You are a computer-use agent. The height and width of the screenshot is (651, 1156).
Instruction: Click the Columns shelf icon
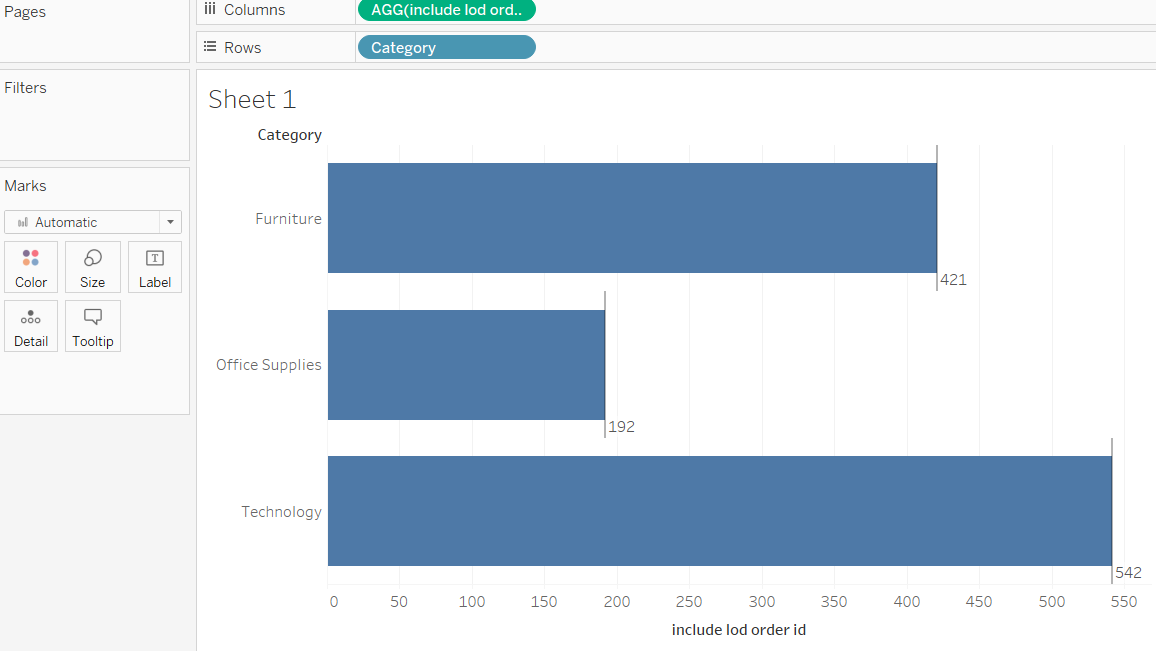pyautogui.click(x=210, y=9)
